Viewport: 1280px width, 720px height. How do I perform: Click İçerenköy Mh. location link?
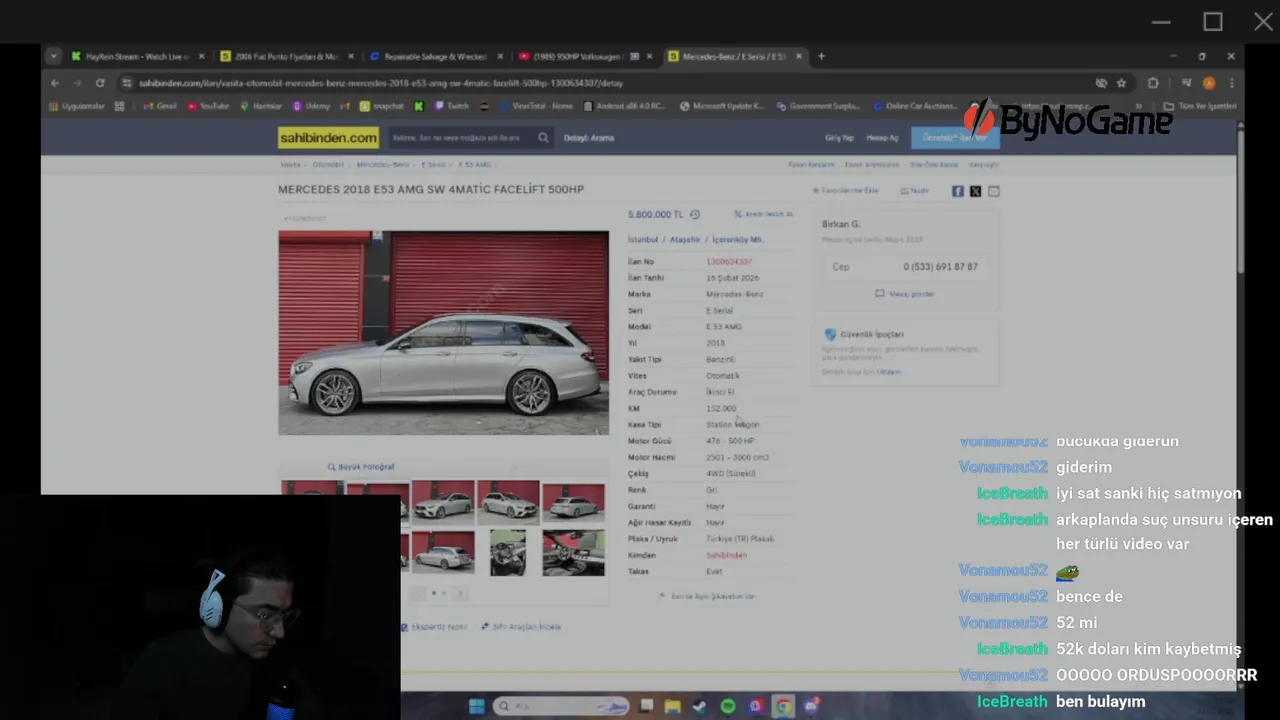pos(737,240)
